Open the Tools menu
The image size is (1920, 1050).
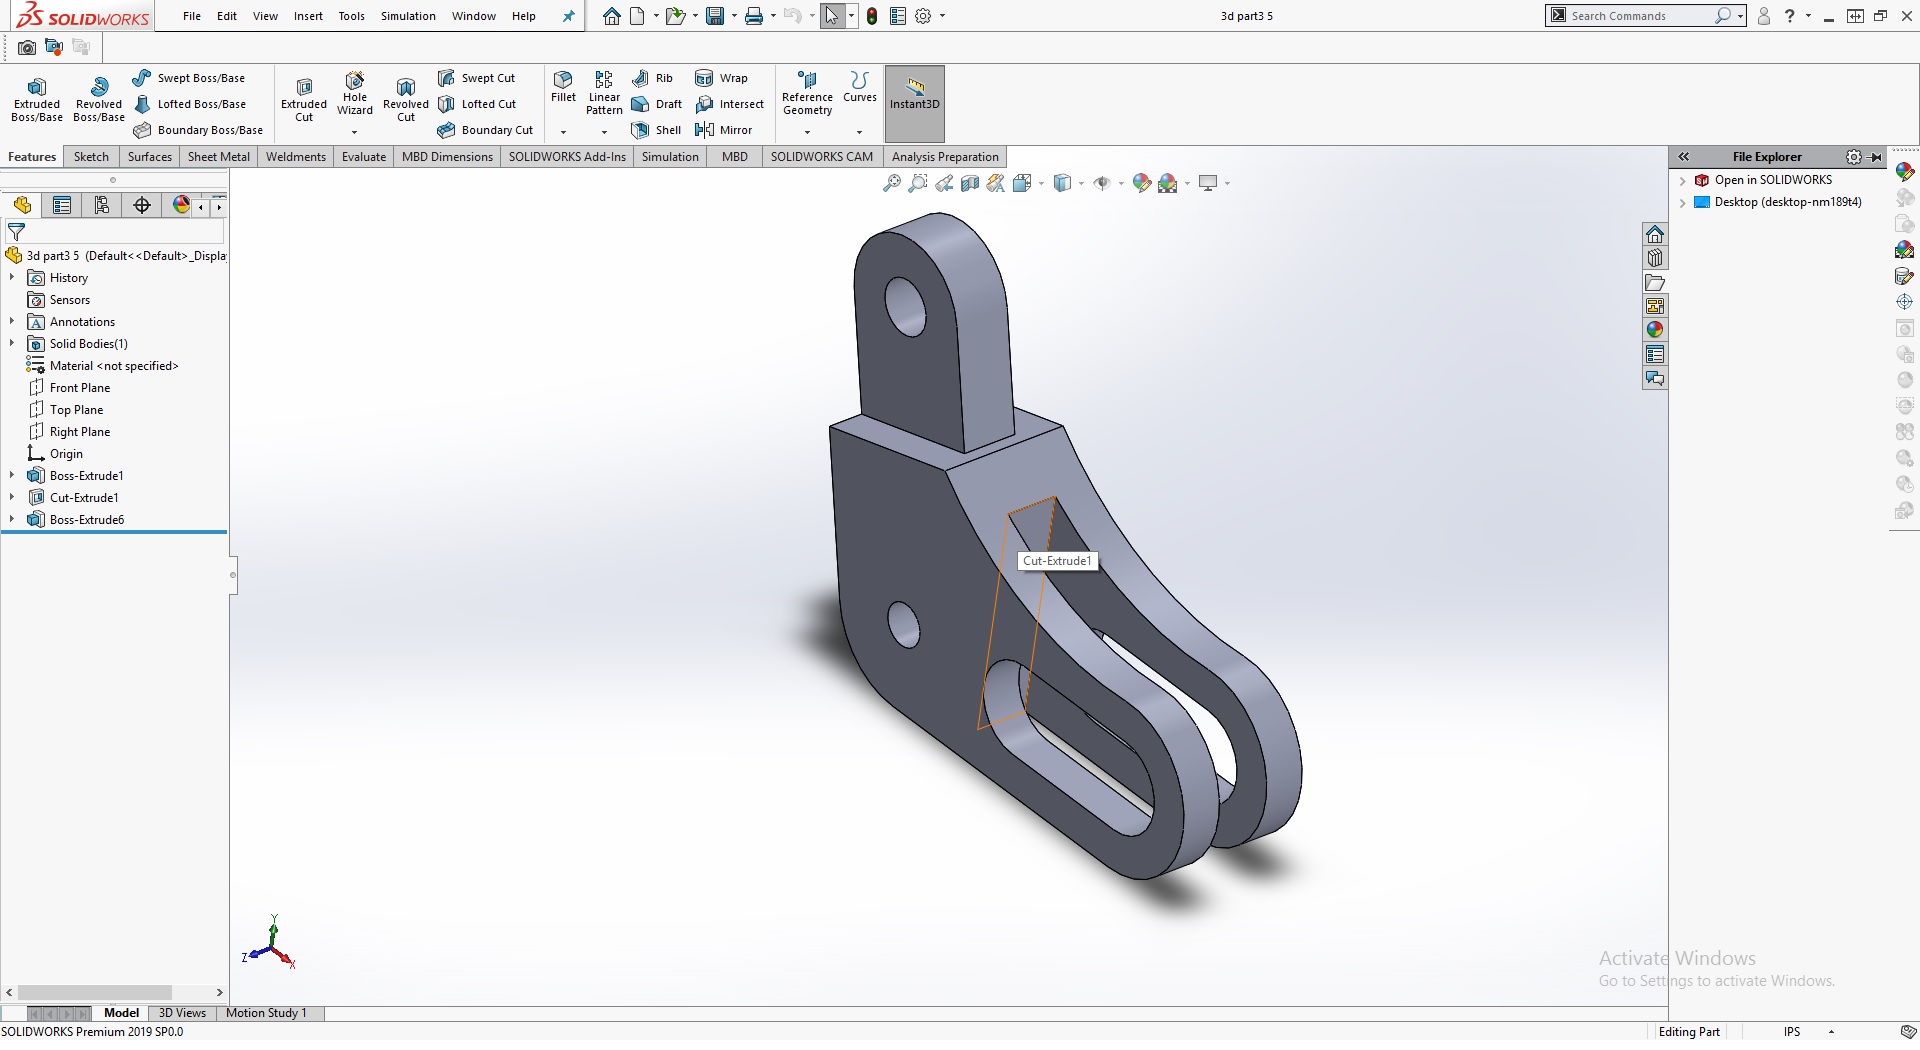[351, 16]
